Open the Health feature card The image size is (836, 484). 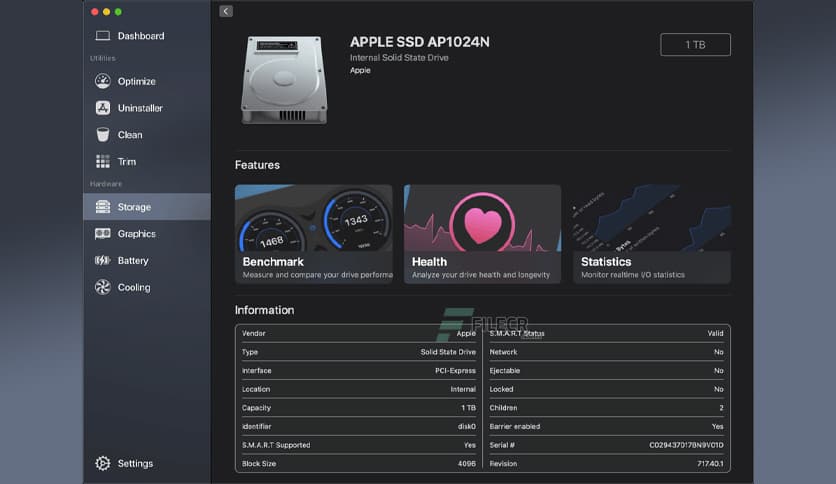[x=483, y=234]
